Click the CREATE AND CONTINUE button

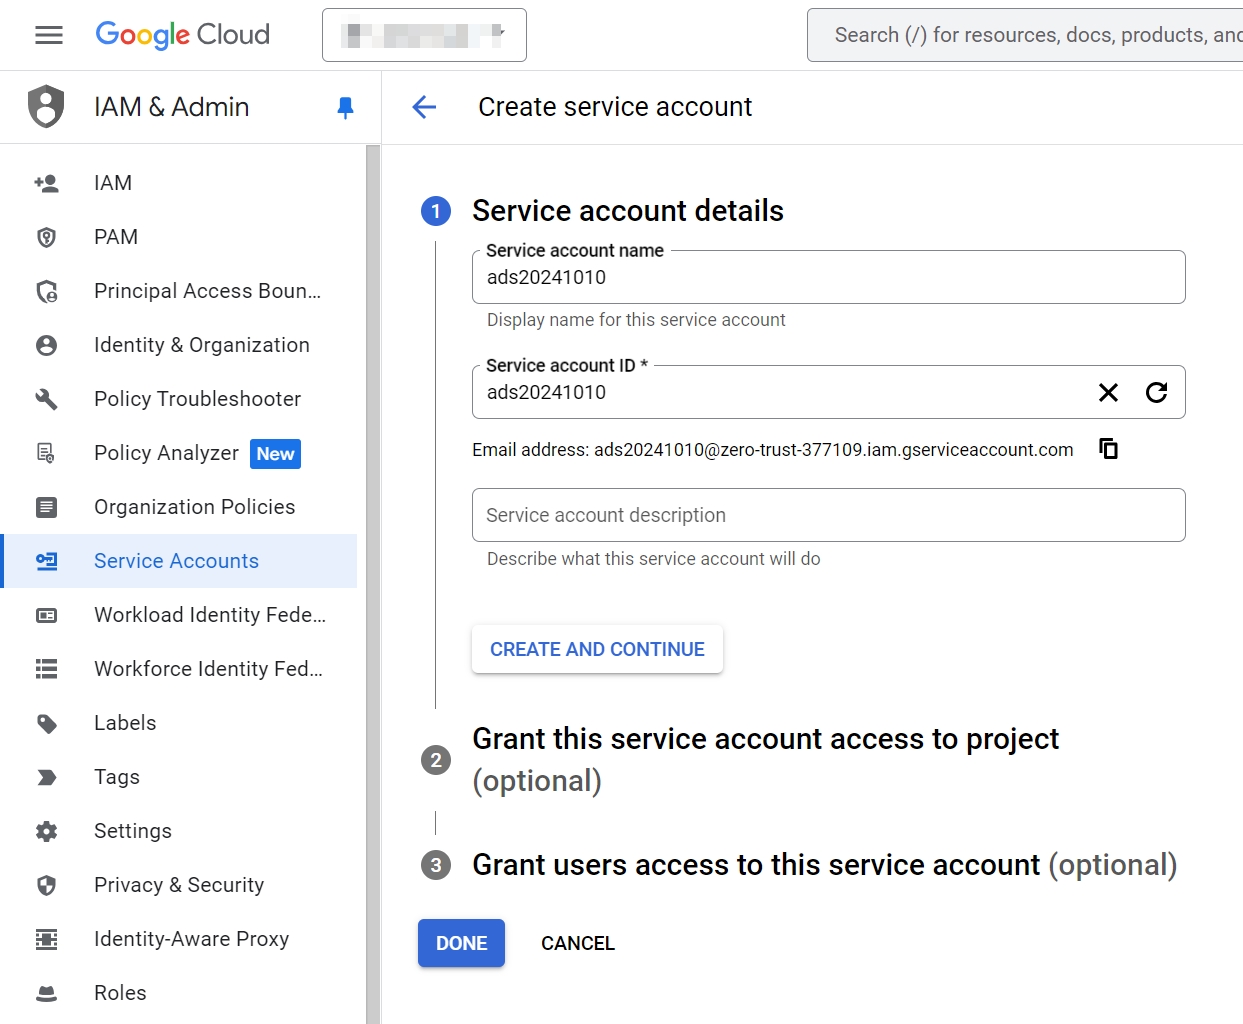[597, 649]
